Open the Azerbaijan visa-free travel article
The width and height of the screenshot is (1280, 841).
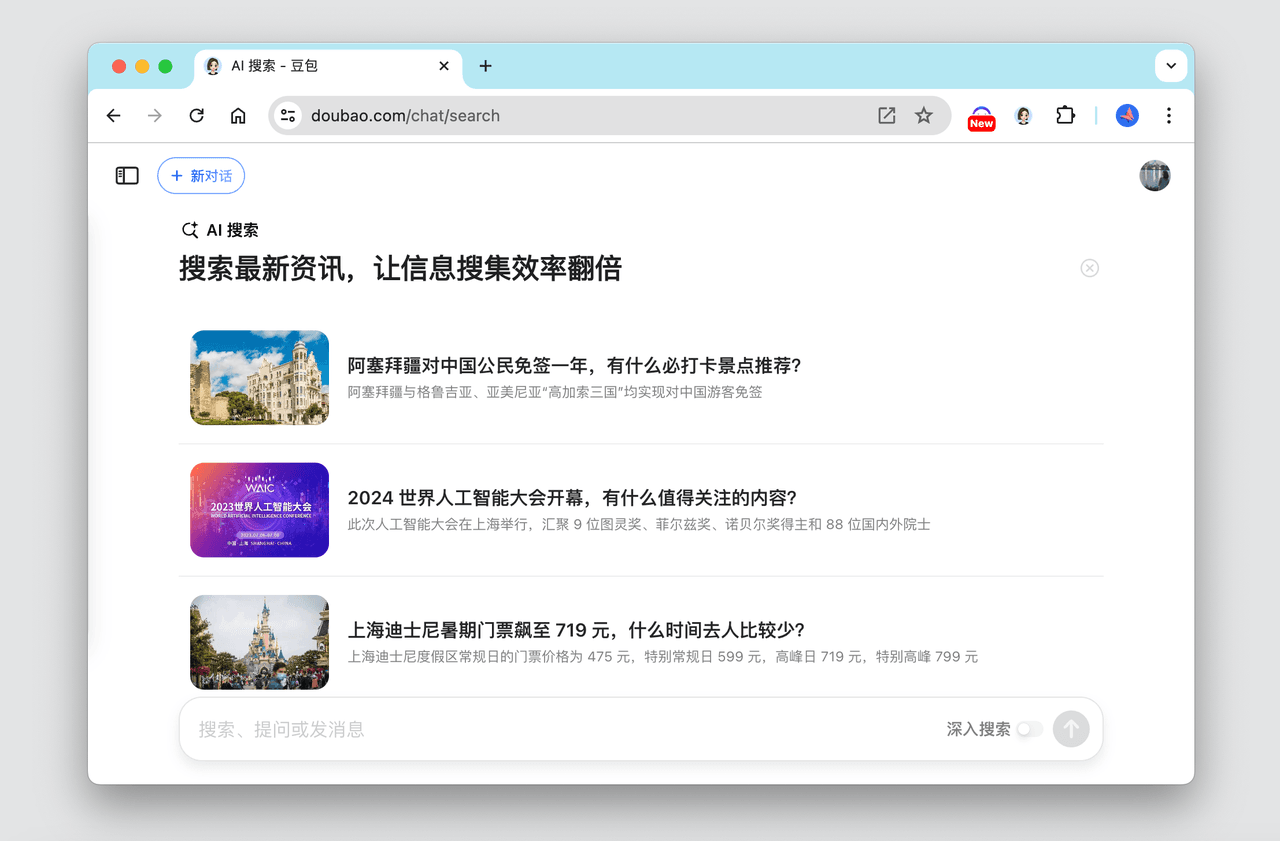click(x=574, y=366)
